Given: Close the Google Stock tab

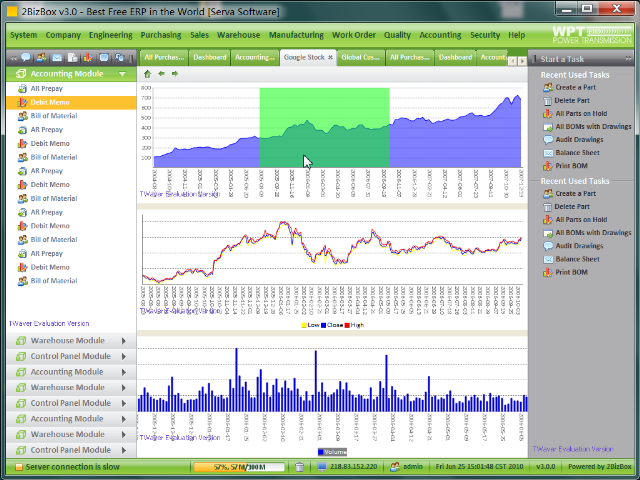Looking at the screenshot, I should pyautogui.click(x=330, y=58).
